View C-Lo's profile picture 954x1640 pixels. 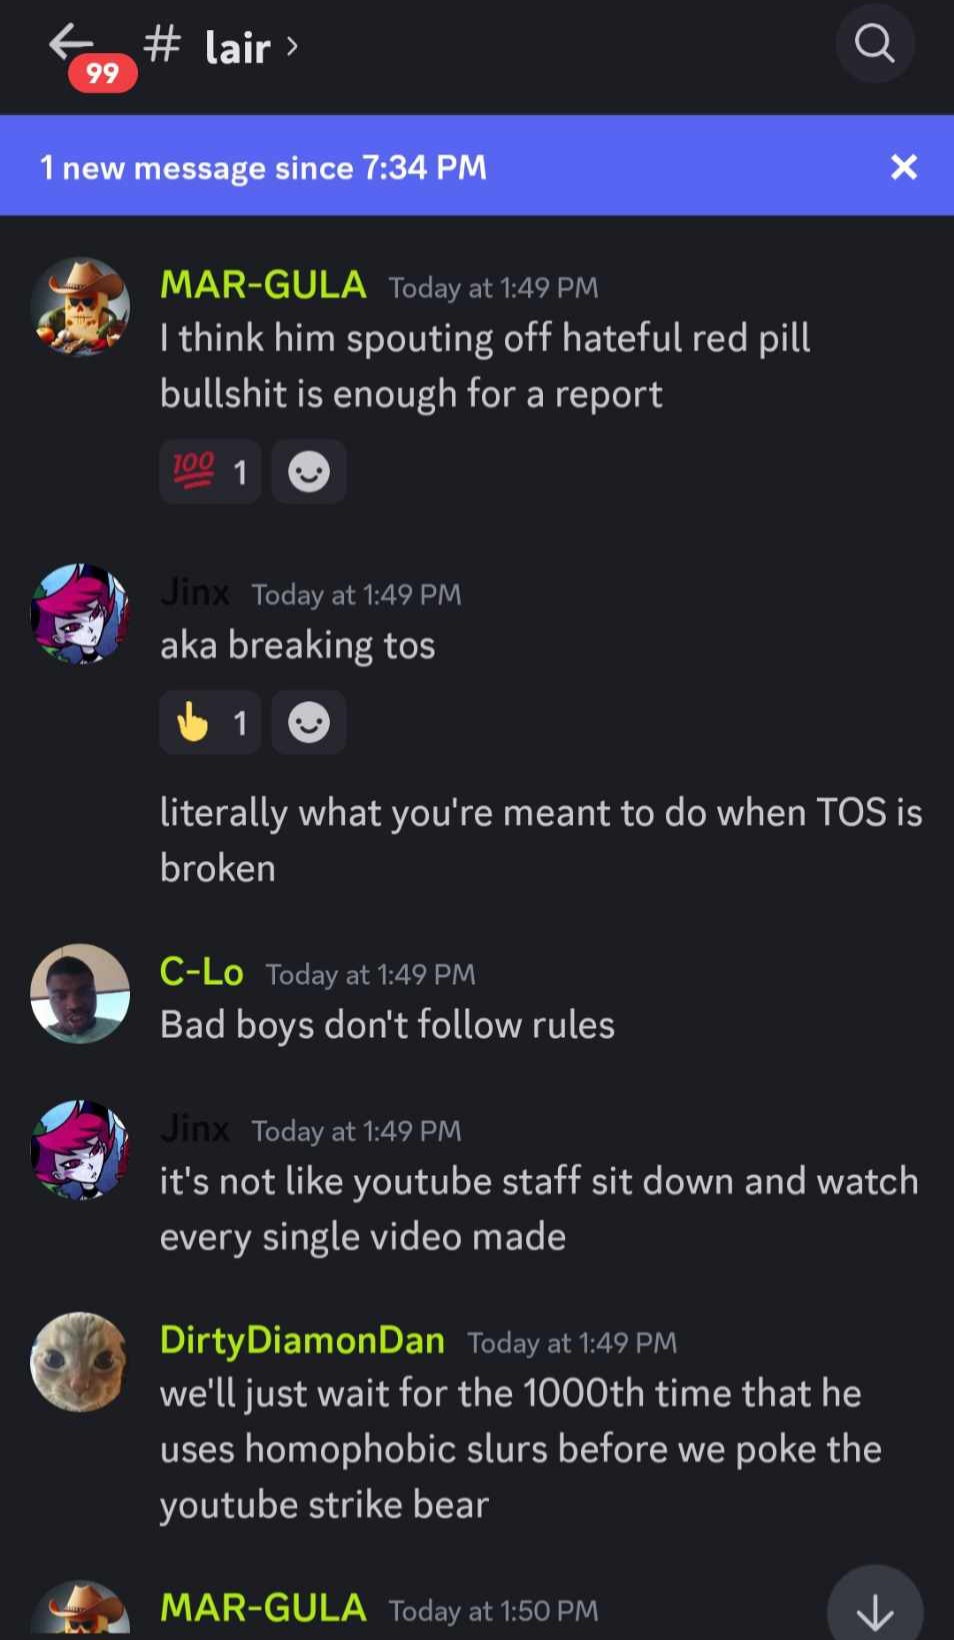(x=80, y=993)
